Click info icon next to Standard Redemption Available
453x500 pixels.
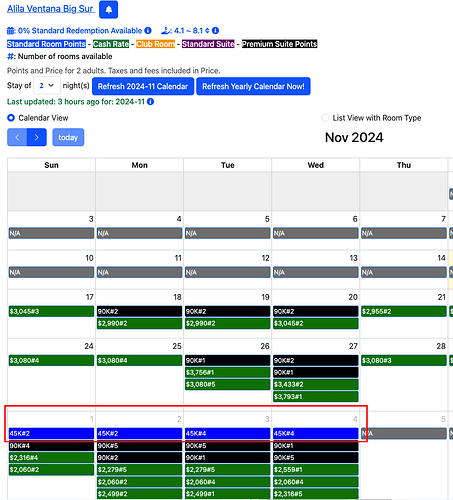point(148,31)
